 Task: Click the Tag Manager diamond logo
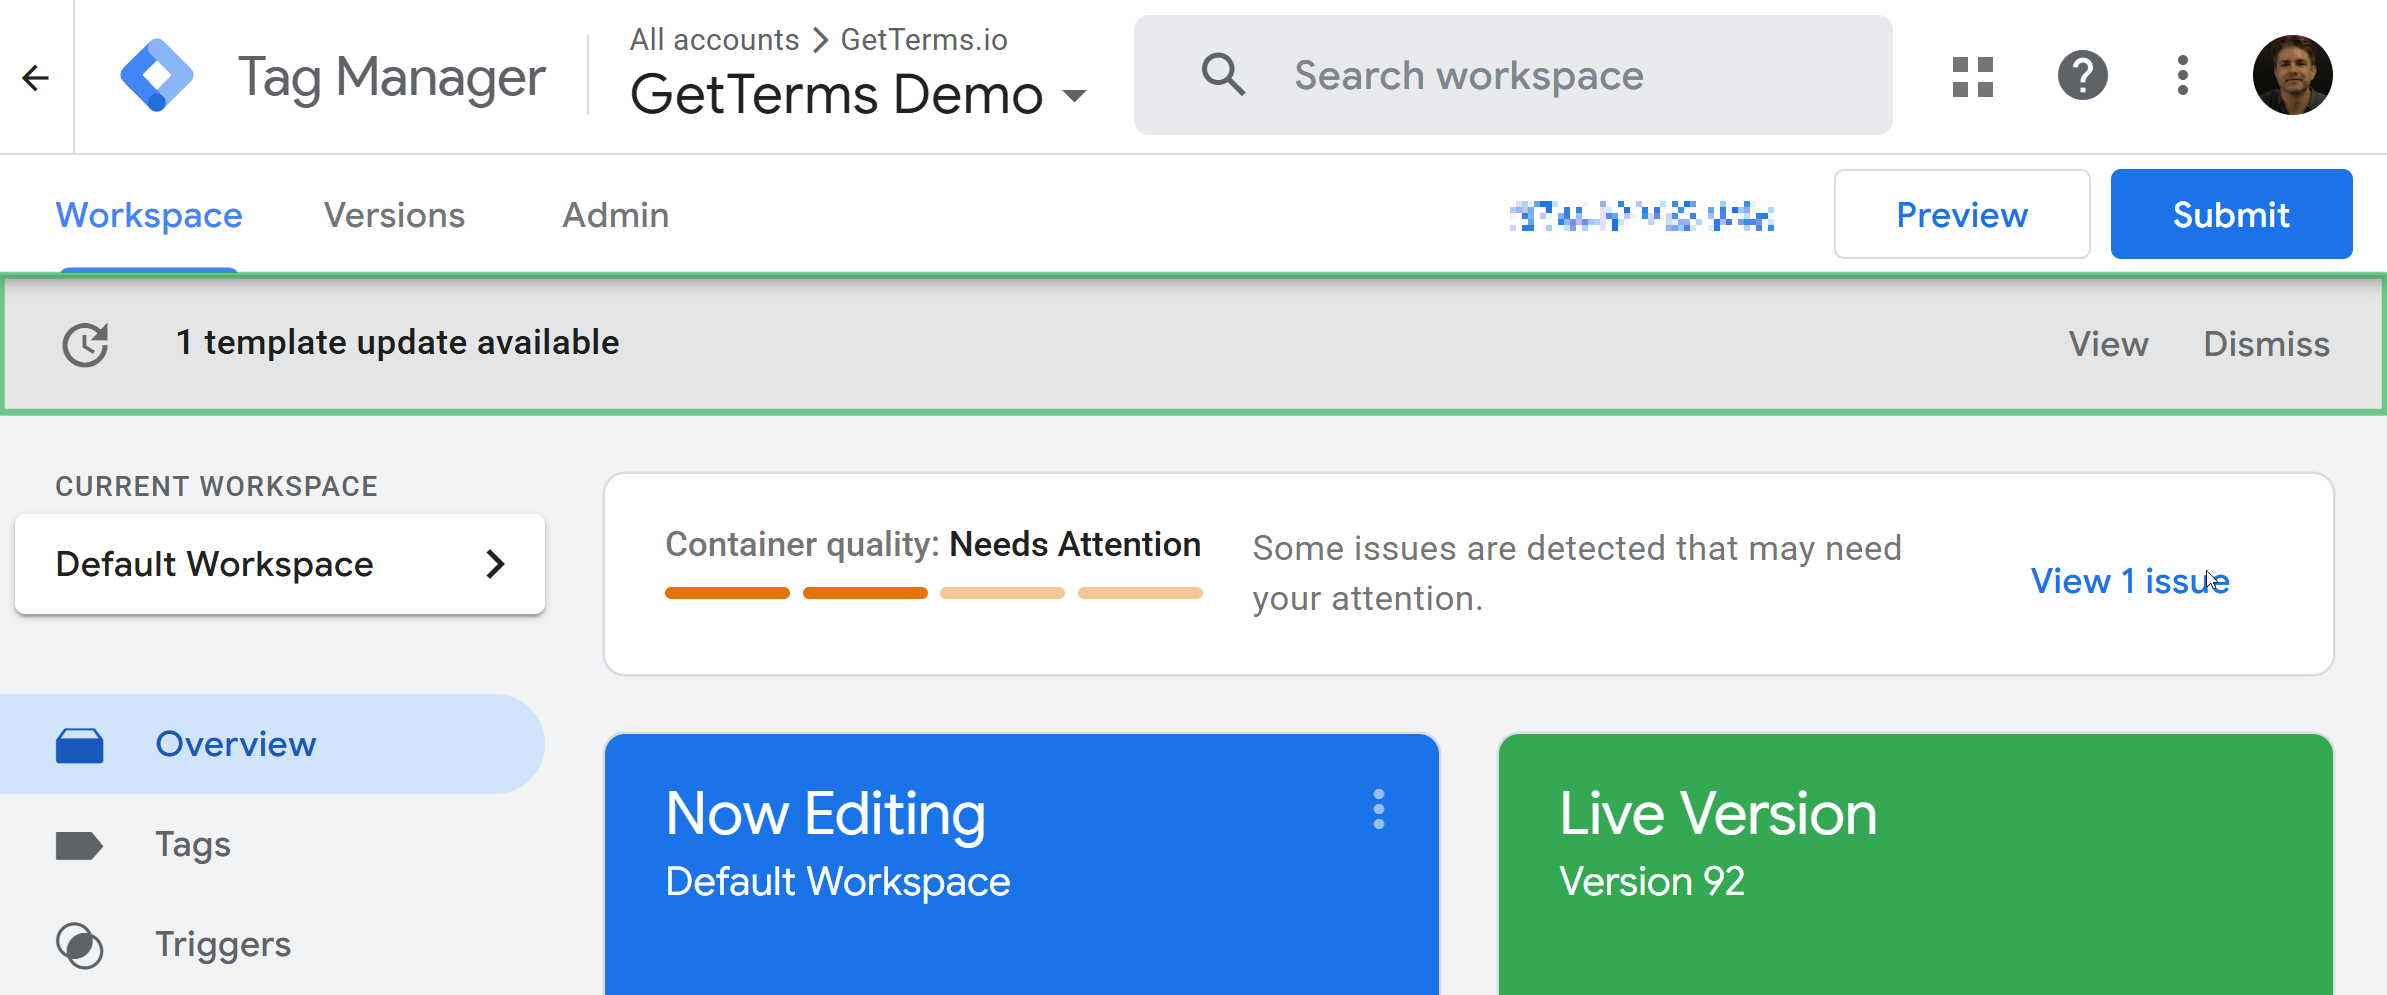pos(157,75)
